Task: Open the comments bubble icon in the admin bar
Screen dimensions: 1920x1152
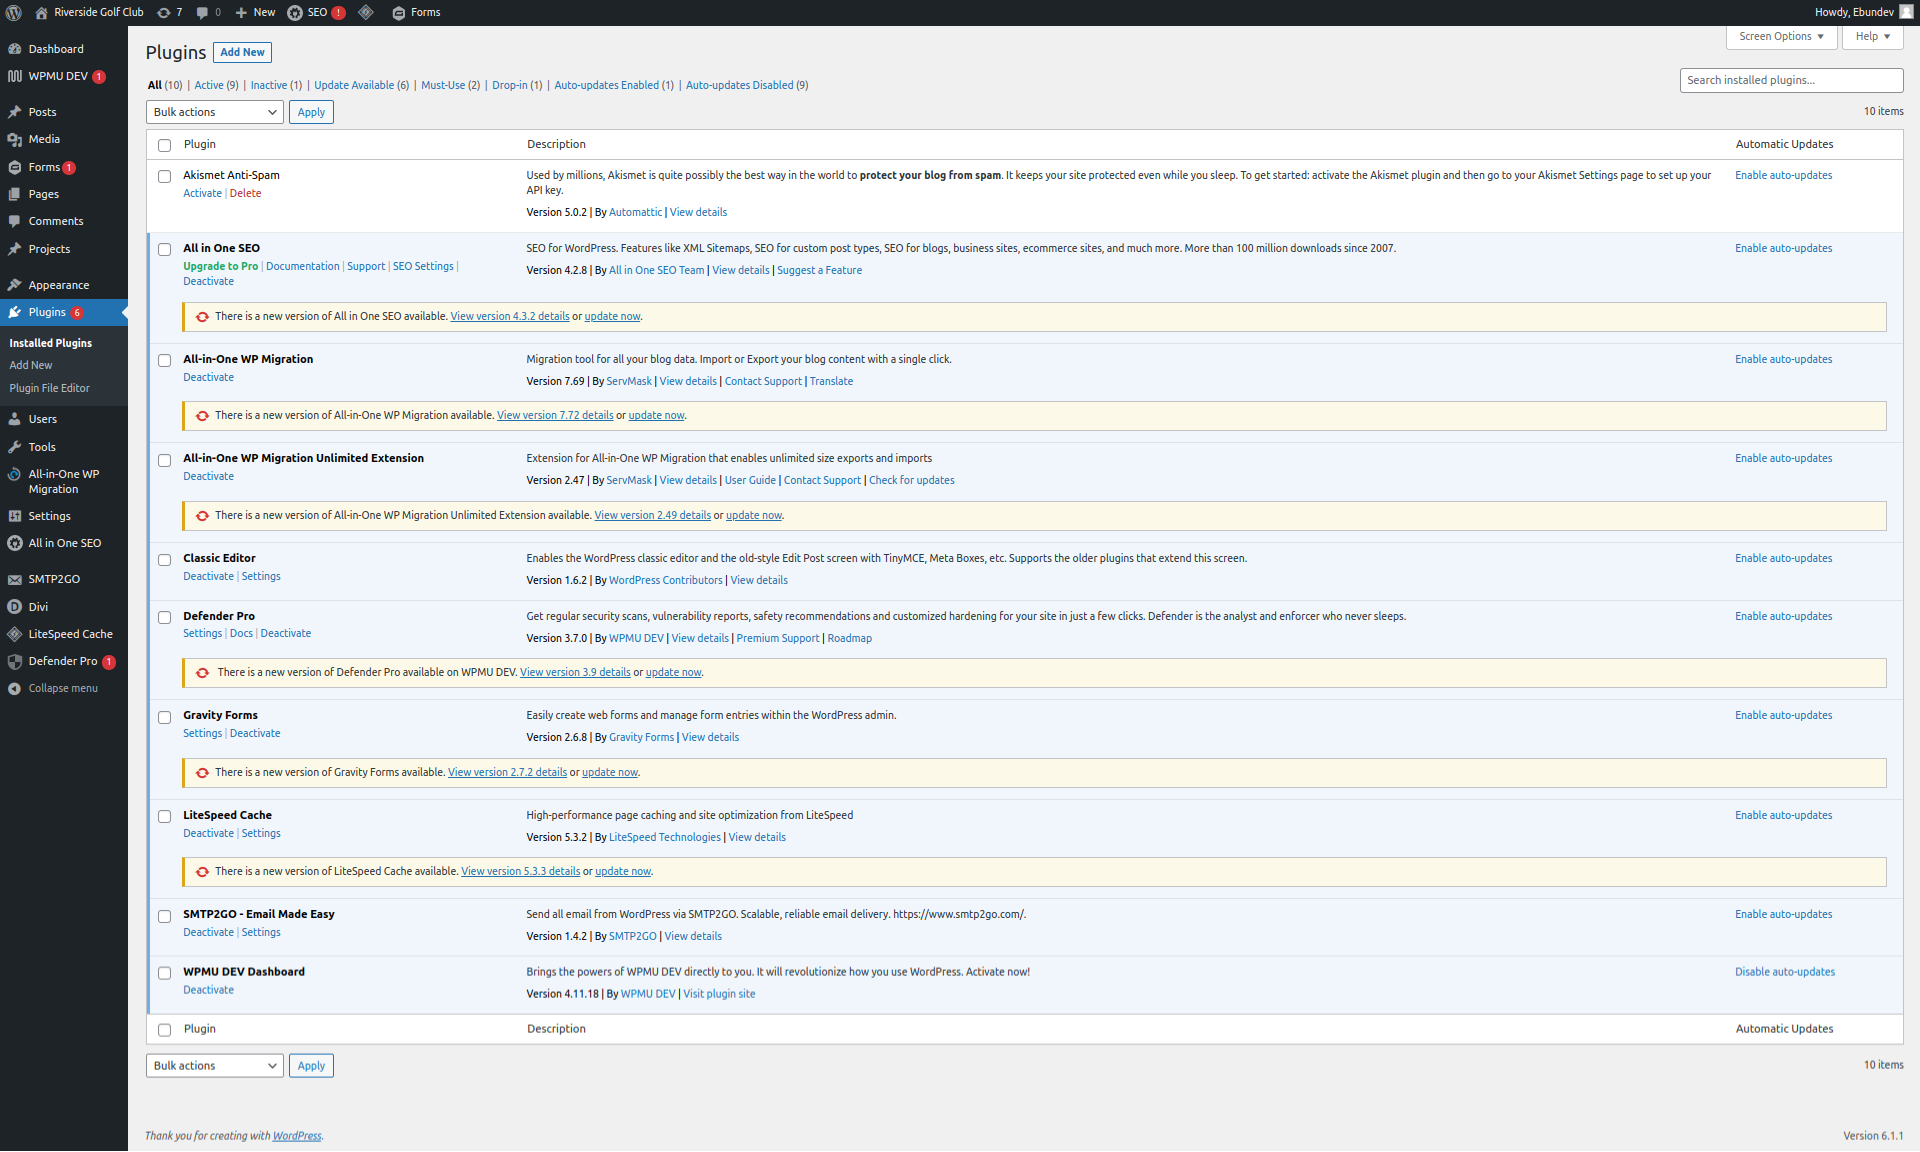Action: (203, 12)
